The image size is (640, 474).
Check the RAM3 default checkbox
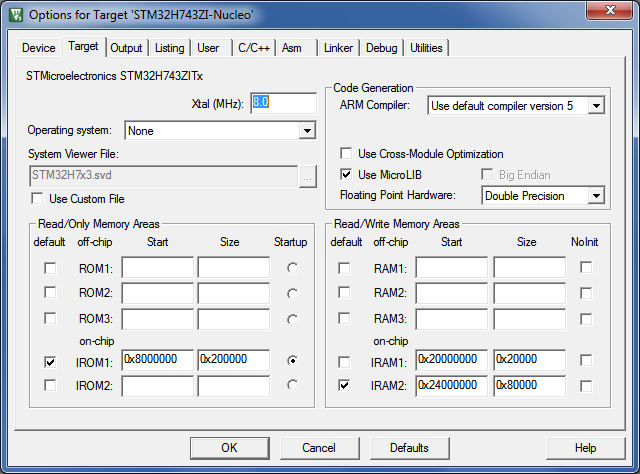click(x=344, y=318)
